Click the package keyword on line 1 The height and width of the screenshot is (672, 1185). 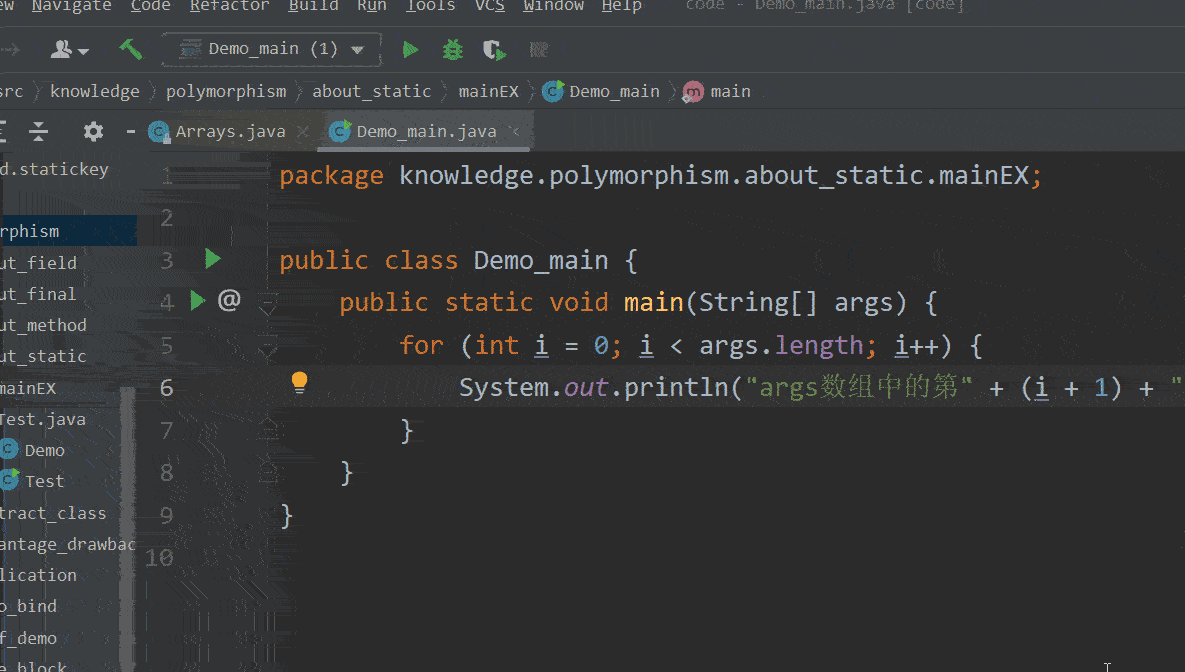(331, 176)
